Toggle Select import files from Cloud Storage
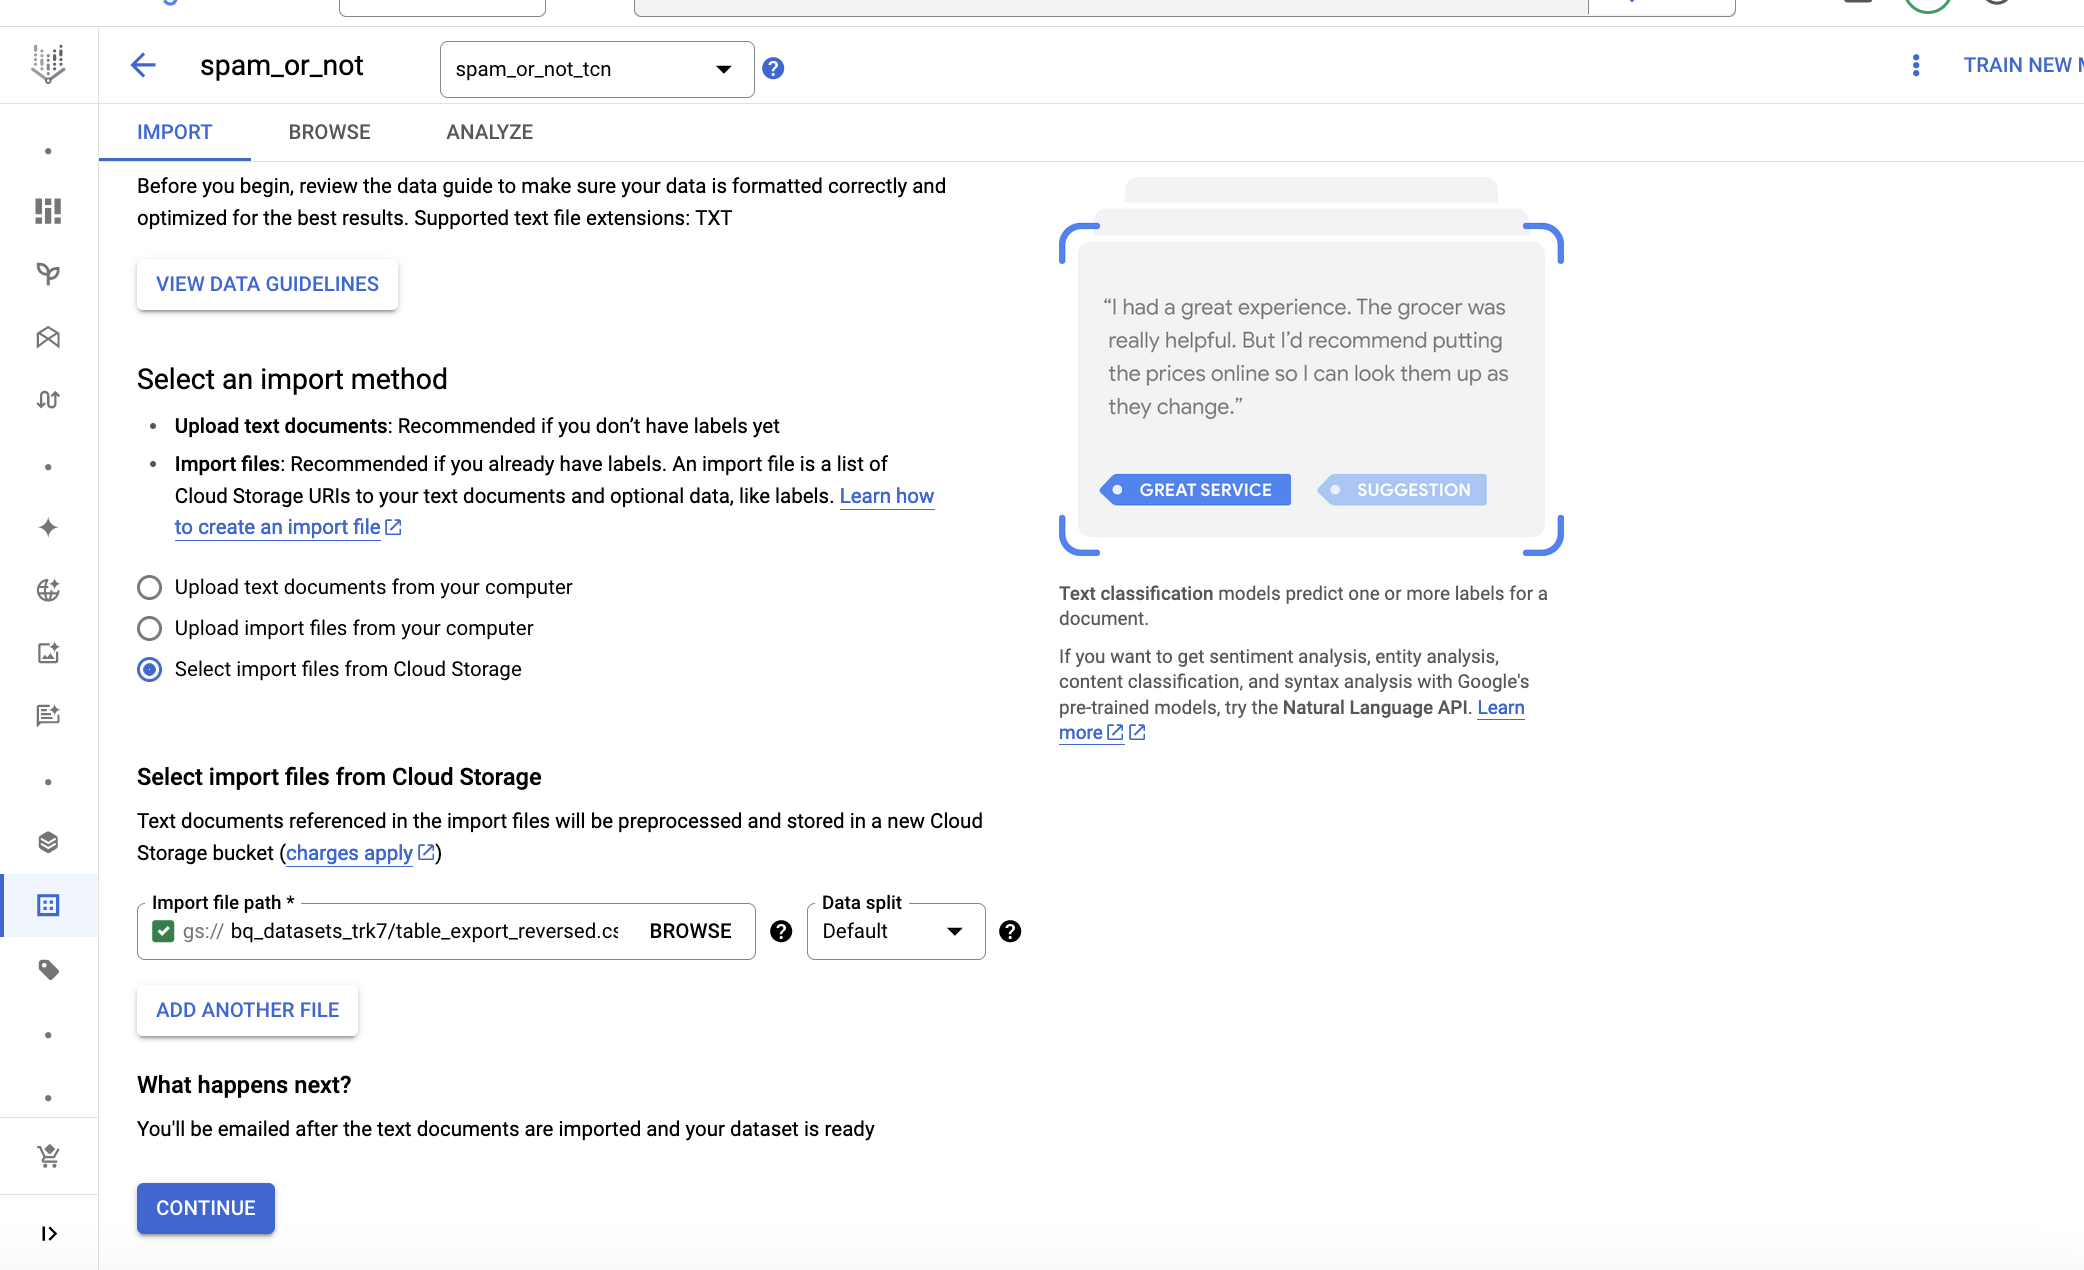The height and width of the screenshot is (1270, 2084). pos(149,668)
